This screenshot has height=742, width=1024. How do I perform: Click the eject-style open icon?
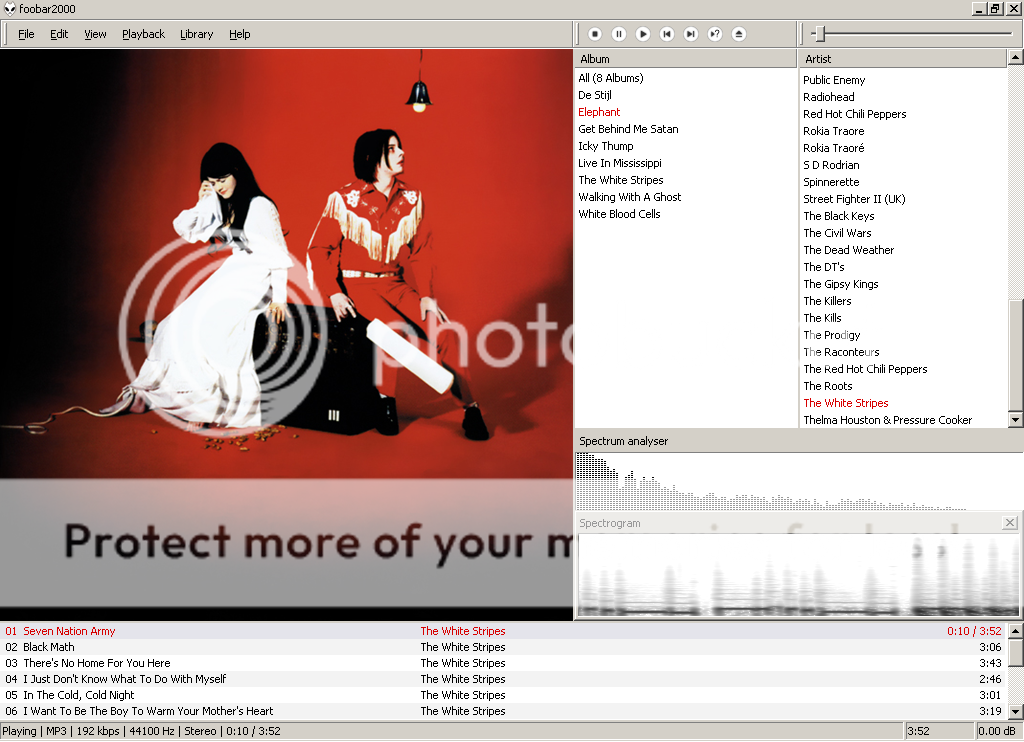click(x=737, y=33)
